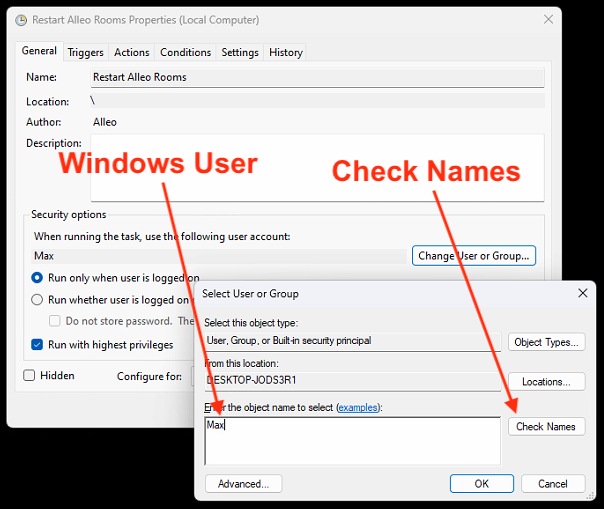Image resolution: width=604 pixels, height=509 pixels.
Task: Open the examples link
Action: pyautogui.click(x=358, y=407)
